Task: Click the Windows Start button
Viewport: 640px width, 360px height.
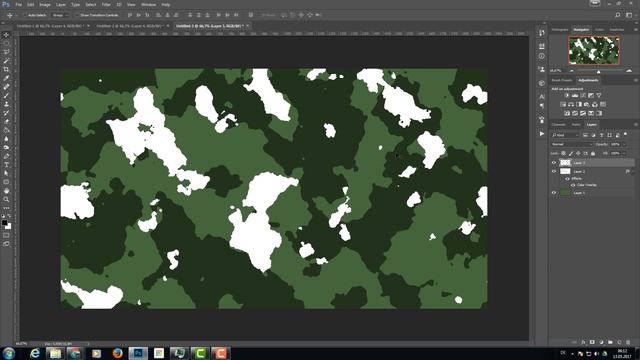Action: click(x=9, y=353)
